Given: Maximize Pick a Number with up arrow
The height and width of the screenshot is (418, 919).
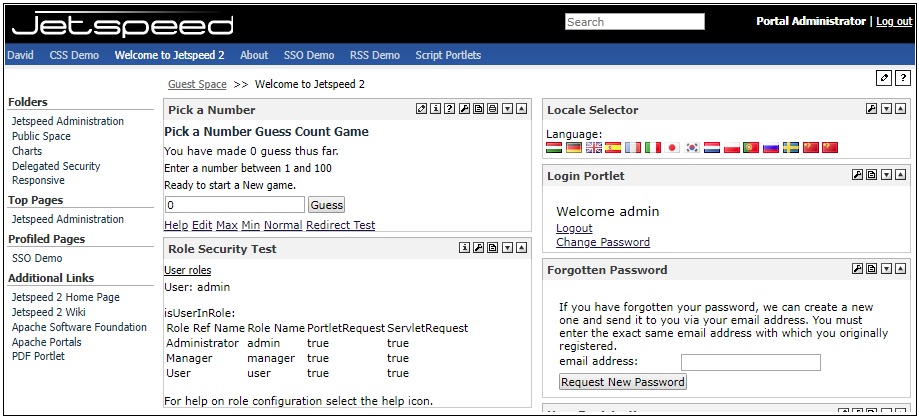Looking at the screenshot, I should point(522,108).
